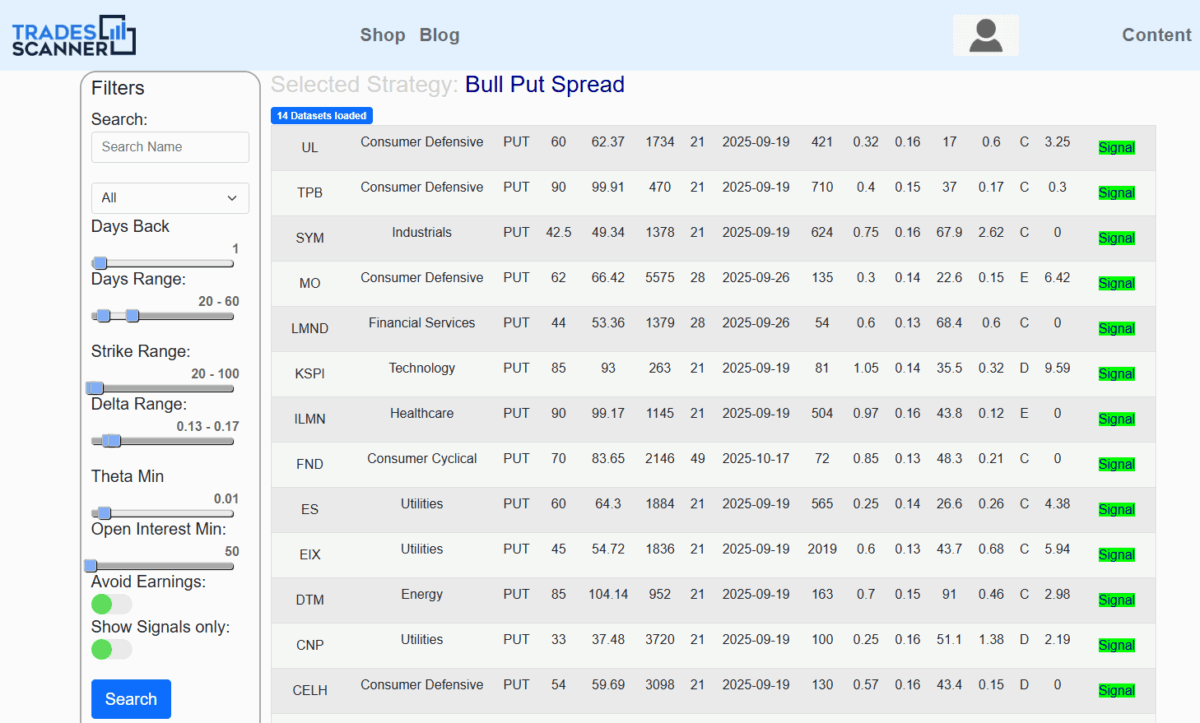Open the Signal badge for KSPI
This screenshot has width=1200, height=723.
point(1116,374)
